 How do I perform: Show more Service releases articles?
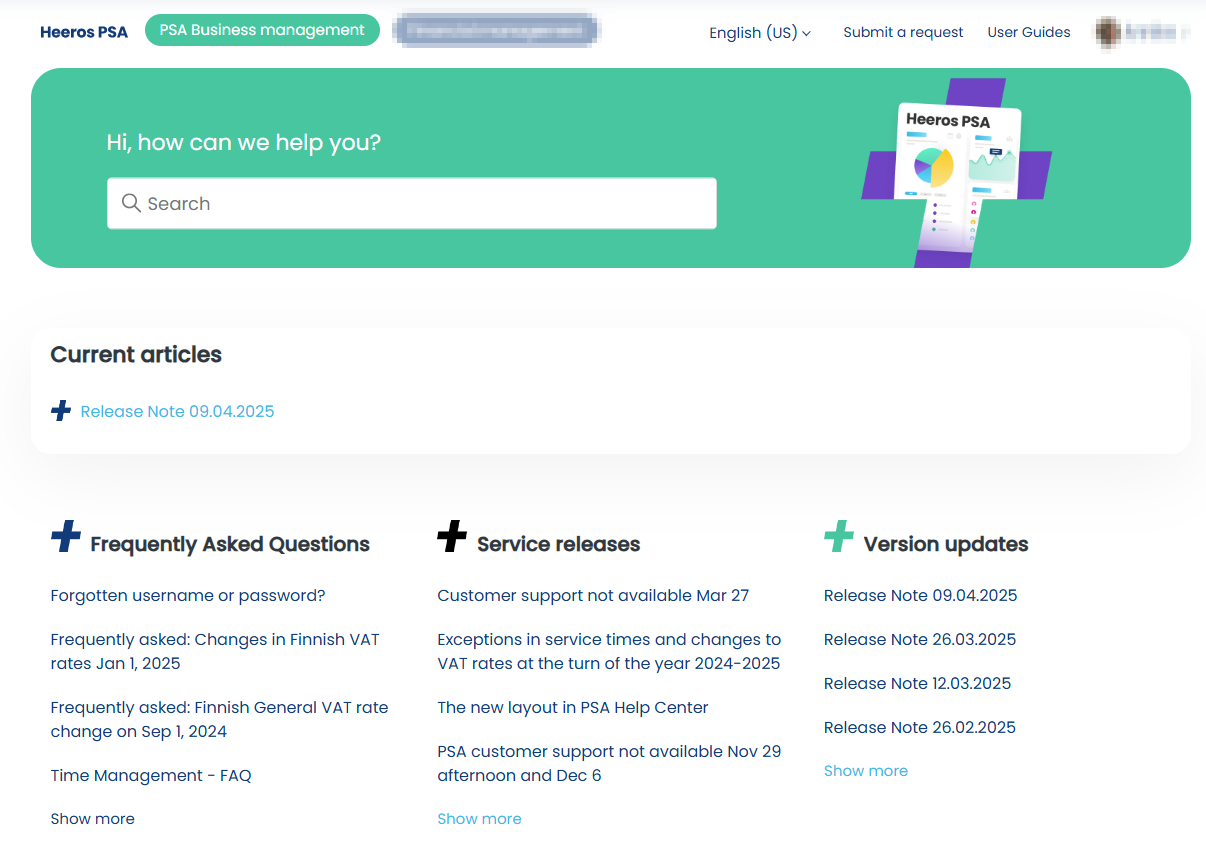click(479, 819)
